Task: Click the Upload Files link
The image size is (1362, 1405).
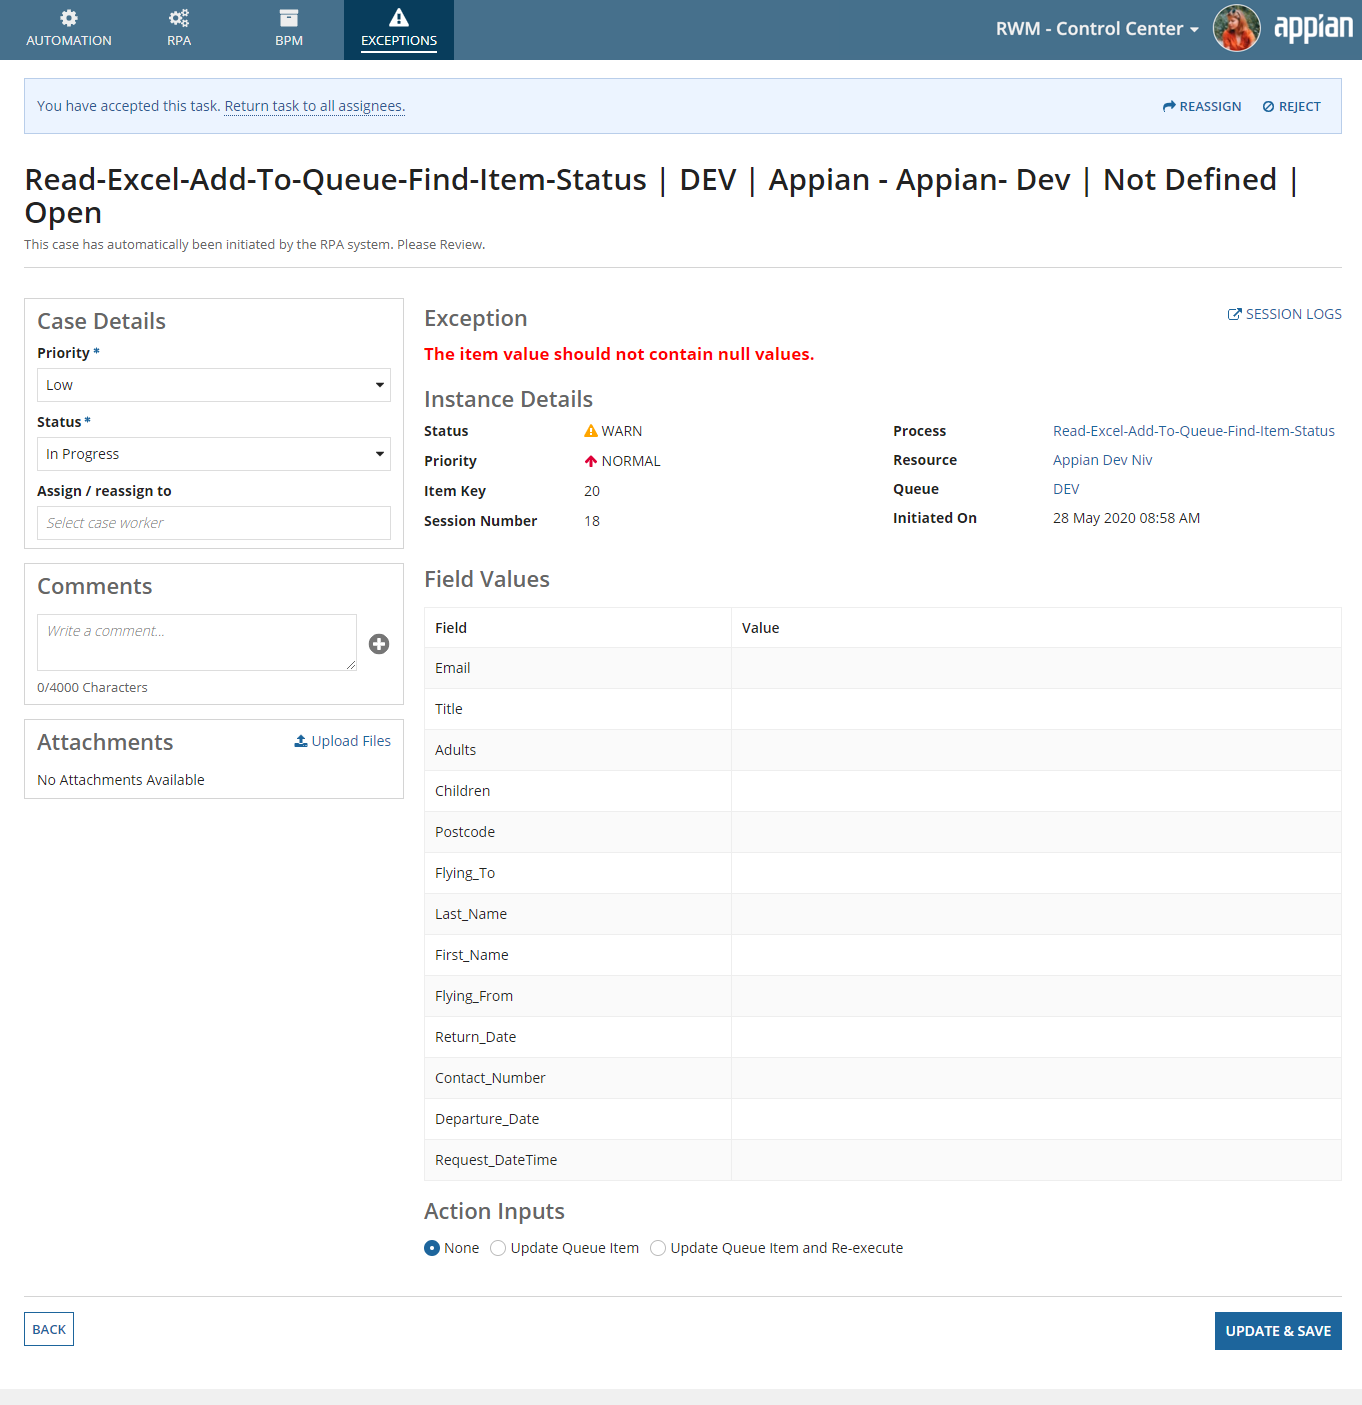Action: click(342, 741)
